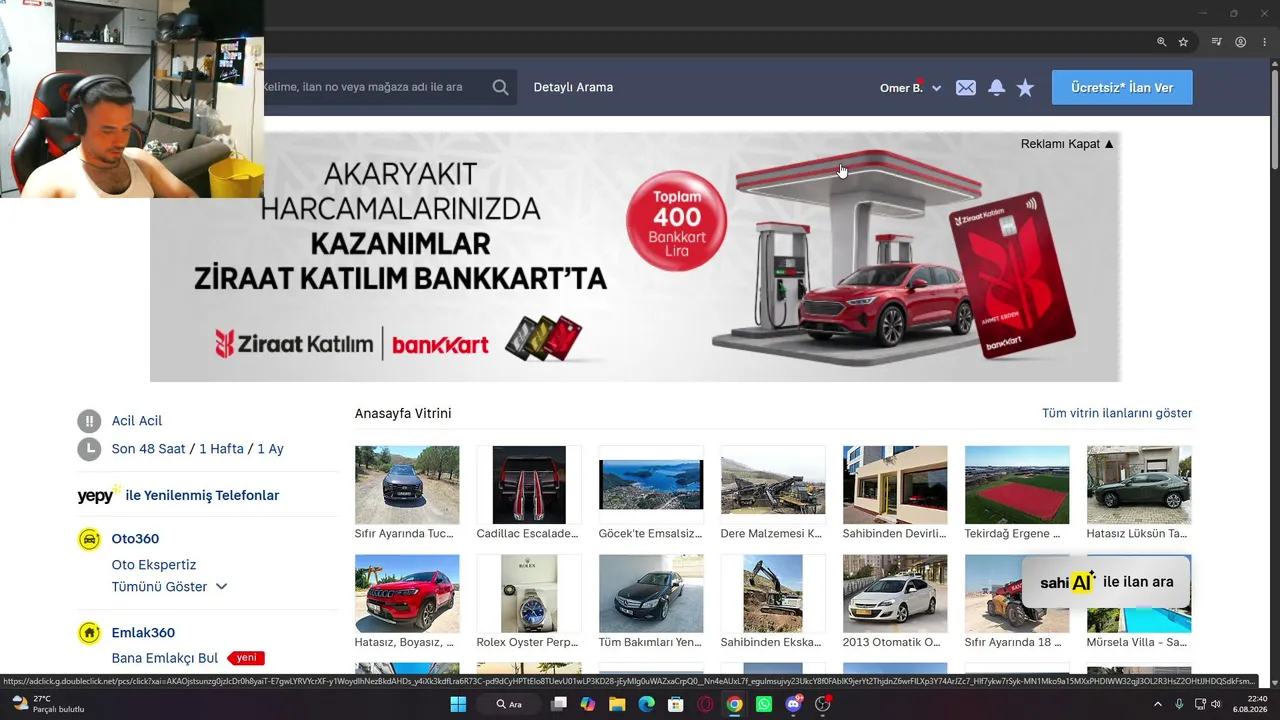
Task: Open Tüm vitrin ilanlarını göster link
Action: (x=1117, y=413)
